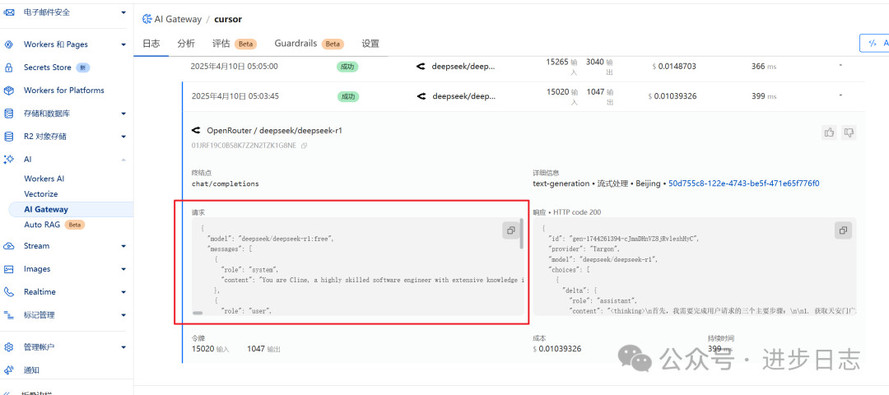
Task: Copy the response JSON with copy icon
Action: (843, 230)
